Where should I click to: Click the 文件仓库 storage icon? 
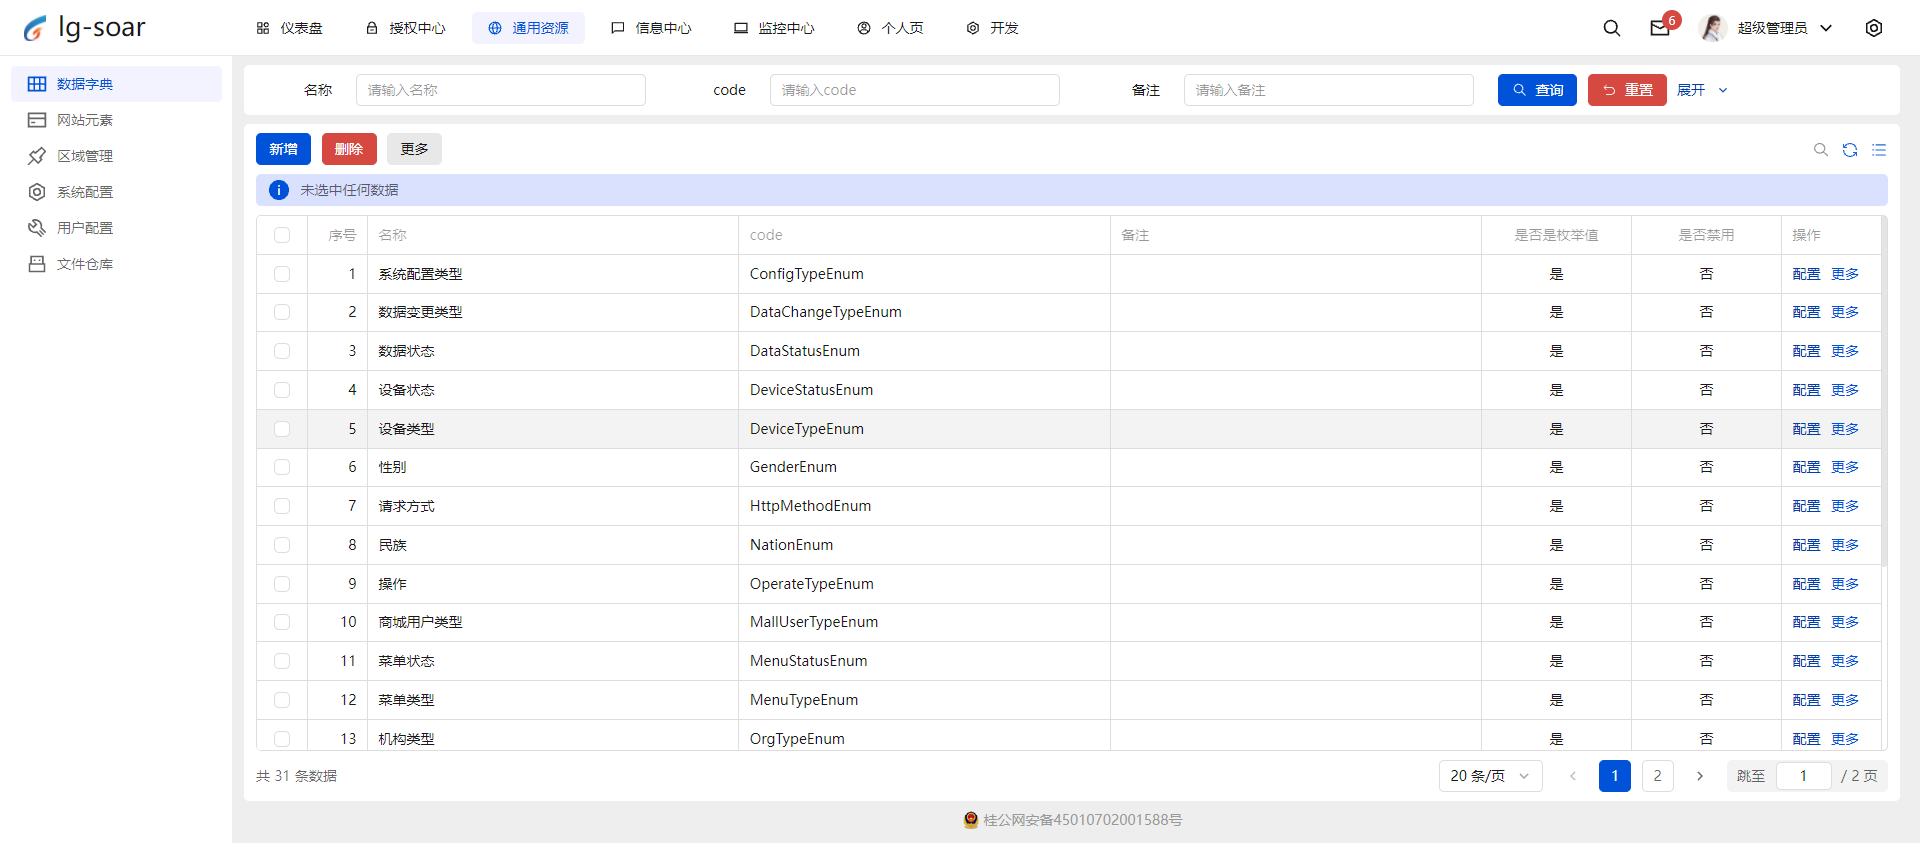37,264
